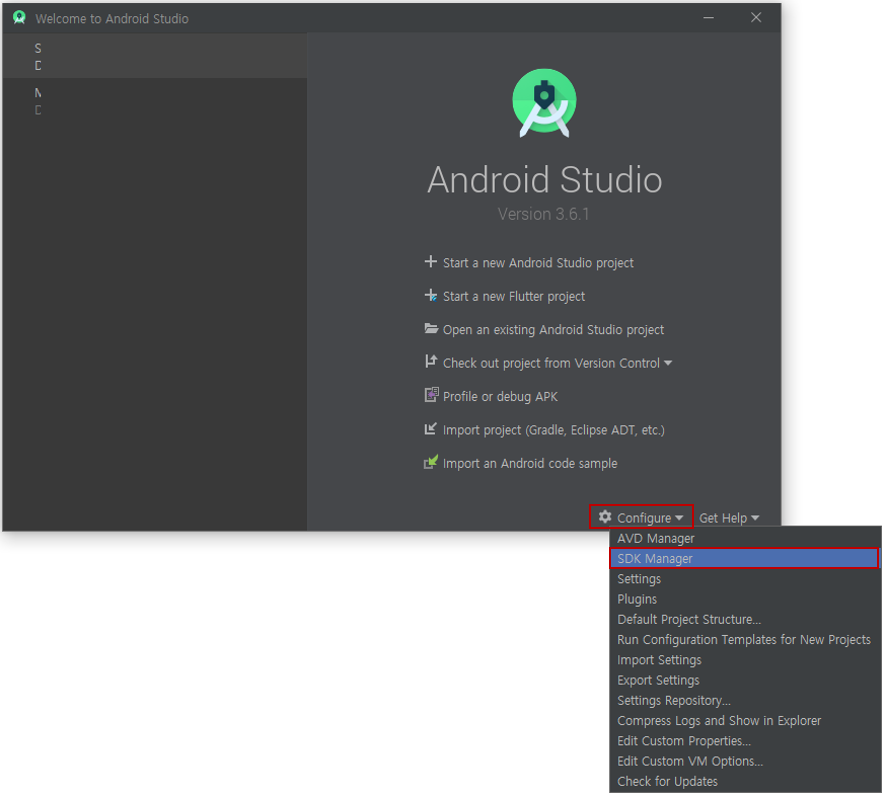This screenshot has width=886, height=798.
Task: Select the first recent project in sidebar
Action: pos(155,56)
